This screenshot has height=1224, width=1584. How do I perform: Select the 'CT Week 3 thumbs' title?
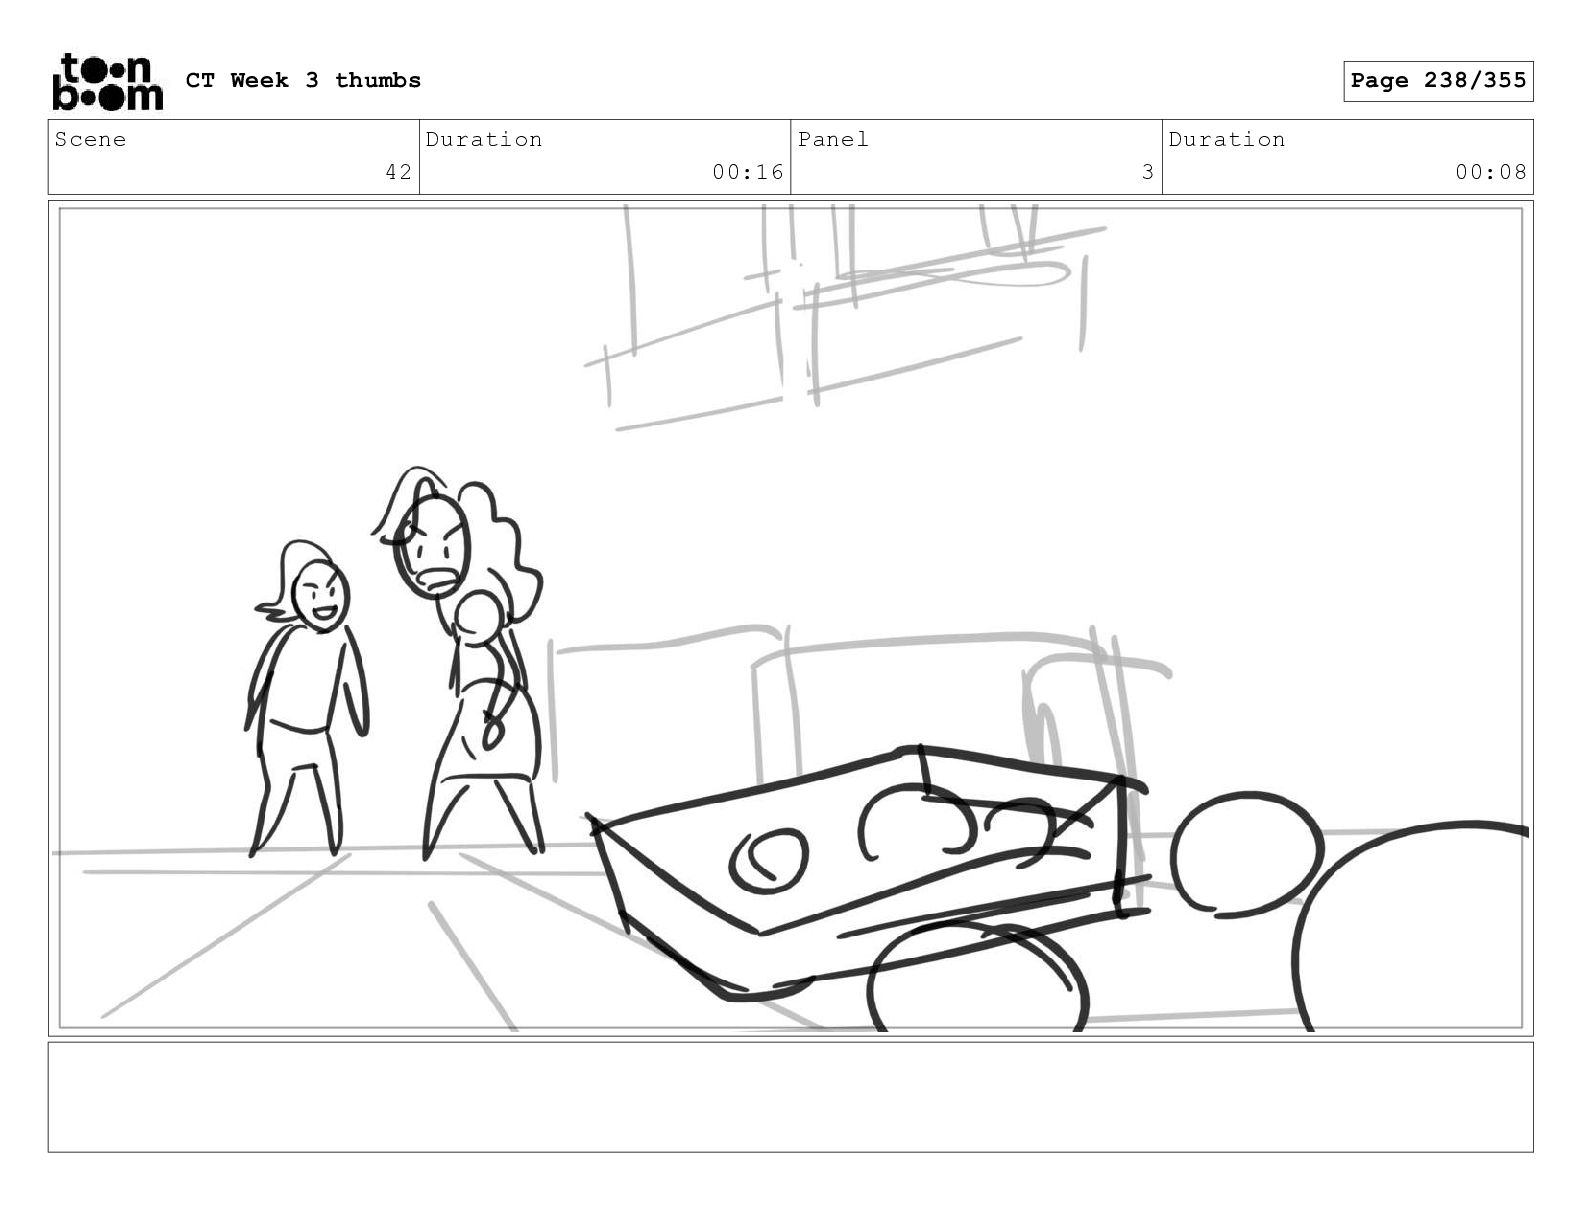pos(303,81)
